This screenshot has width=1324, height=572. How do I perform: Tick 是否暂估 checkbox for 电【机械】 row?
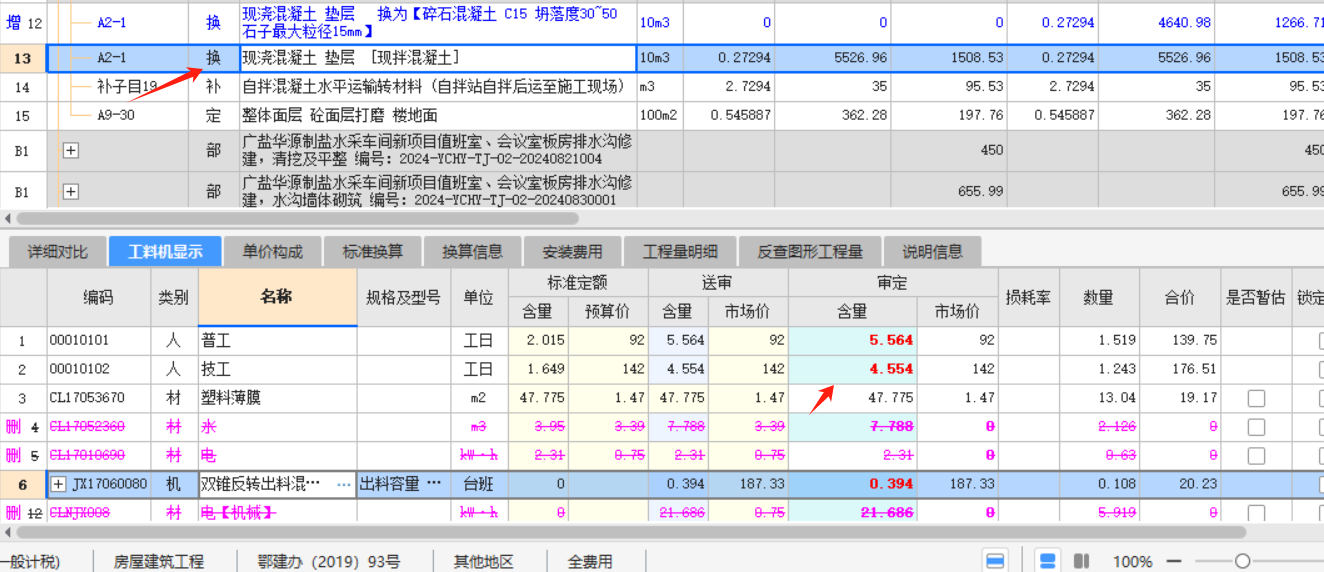(x=1256, y=513)
